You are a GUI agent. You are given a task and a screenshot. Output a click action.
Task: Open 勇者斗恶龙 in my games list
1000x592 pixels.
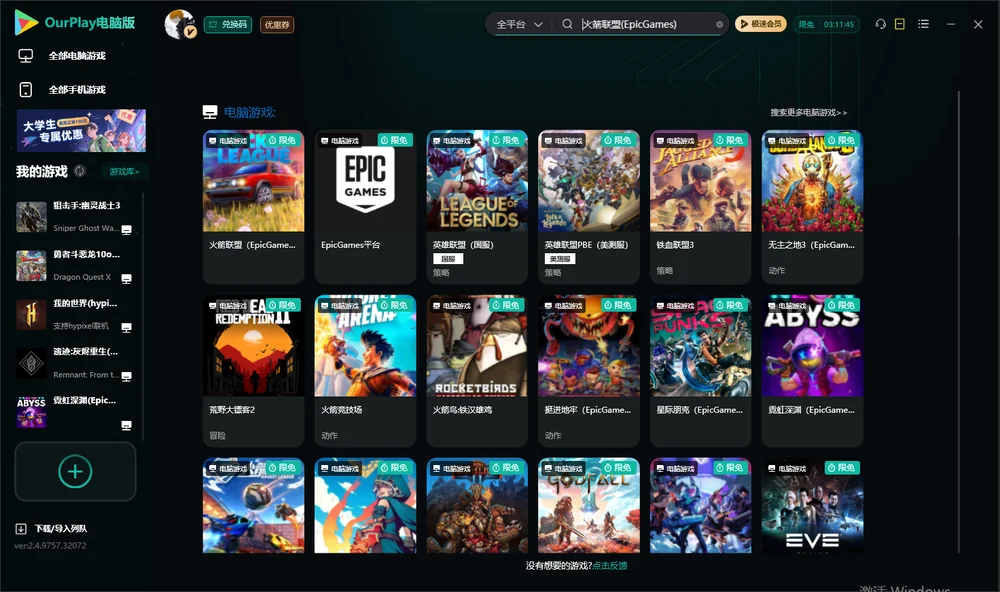point(75,265)
